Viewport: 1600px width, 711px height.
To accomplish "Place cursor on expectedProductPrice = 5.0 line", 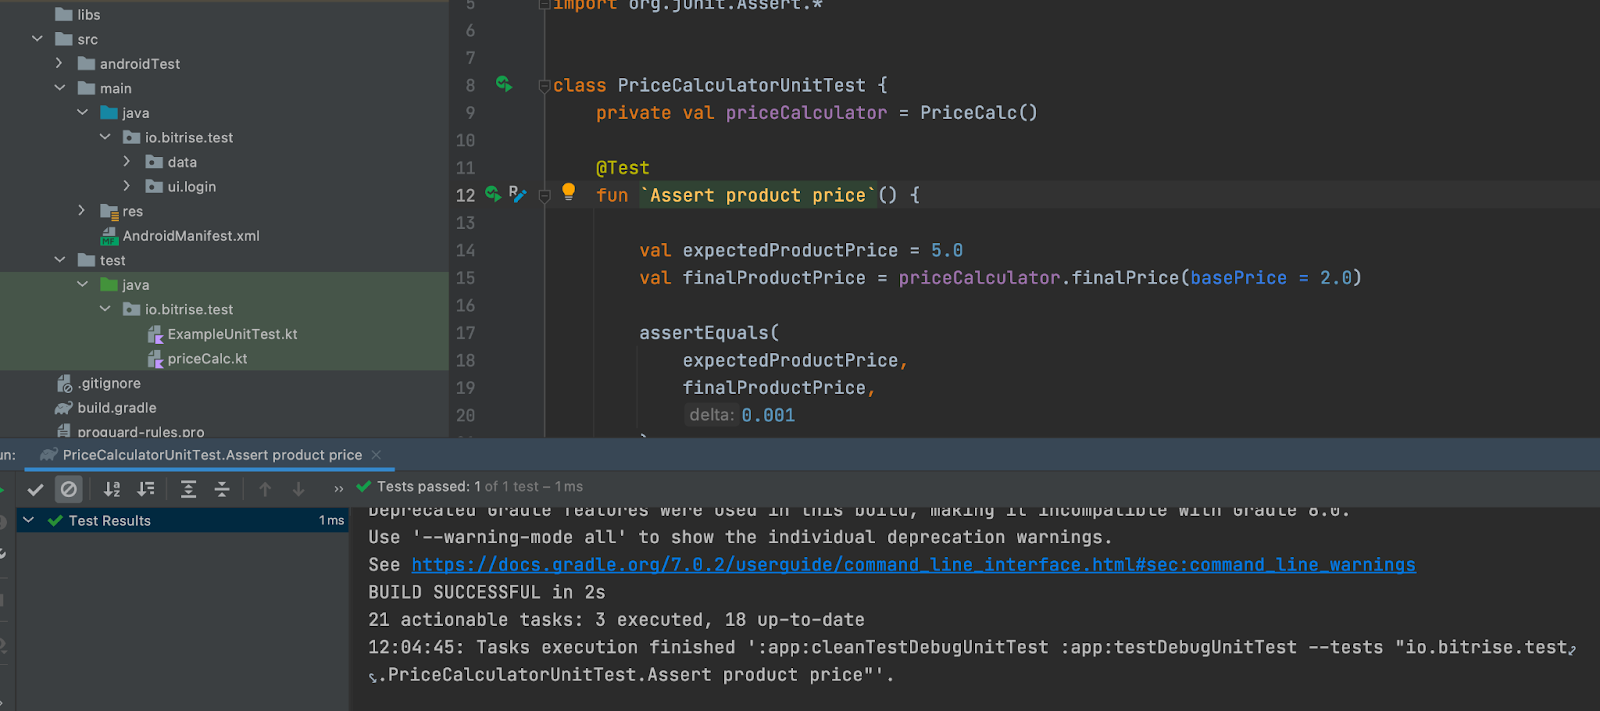I will click(x=801, y=250).
